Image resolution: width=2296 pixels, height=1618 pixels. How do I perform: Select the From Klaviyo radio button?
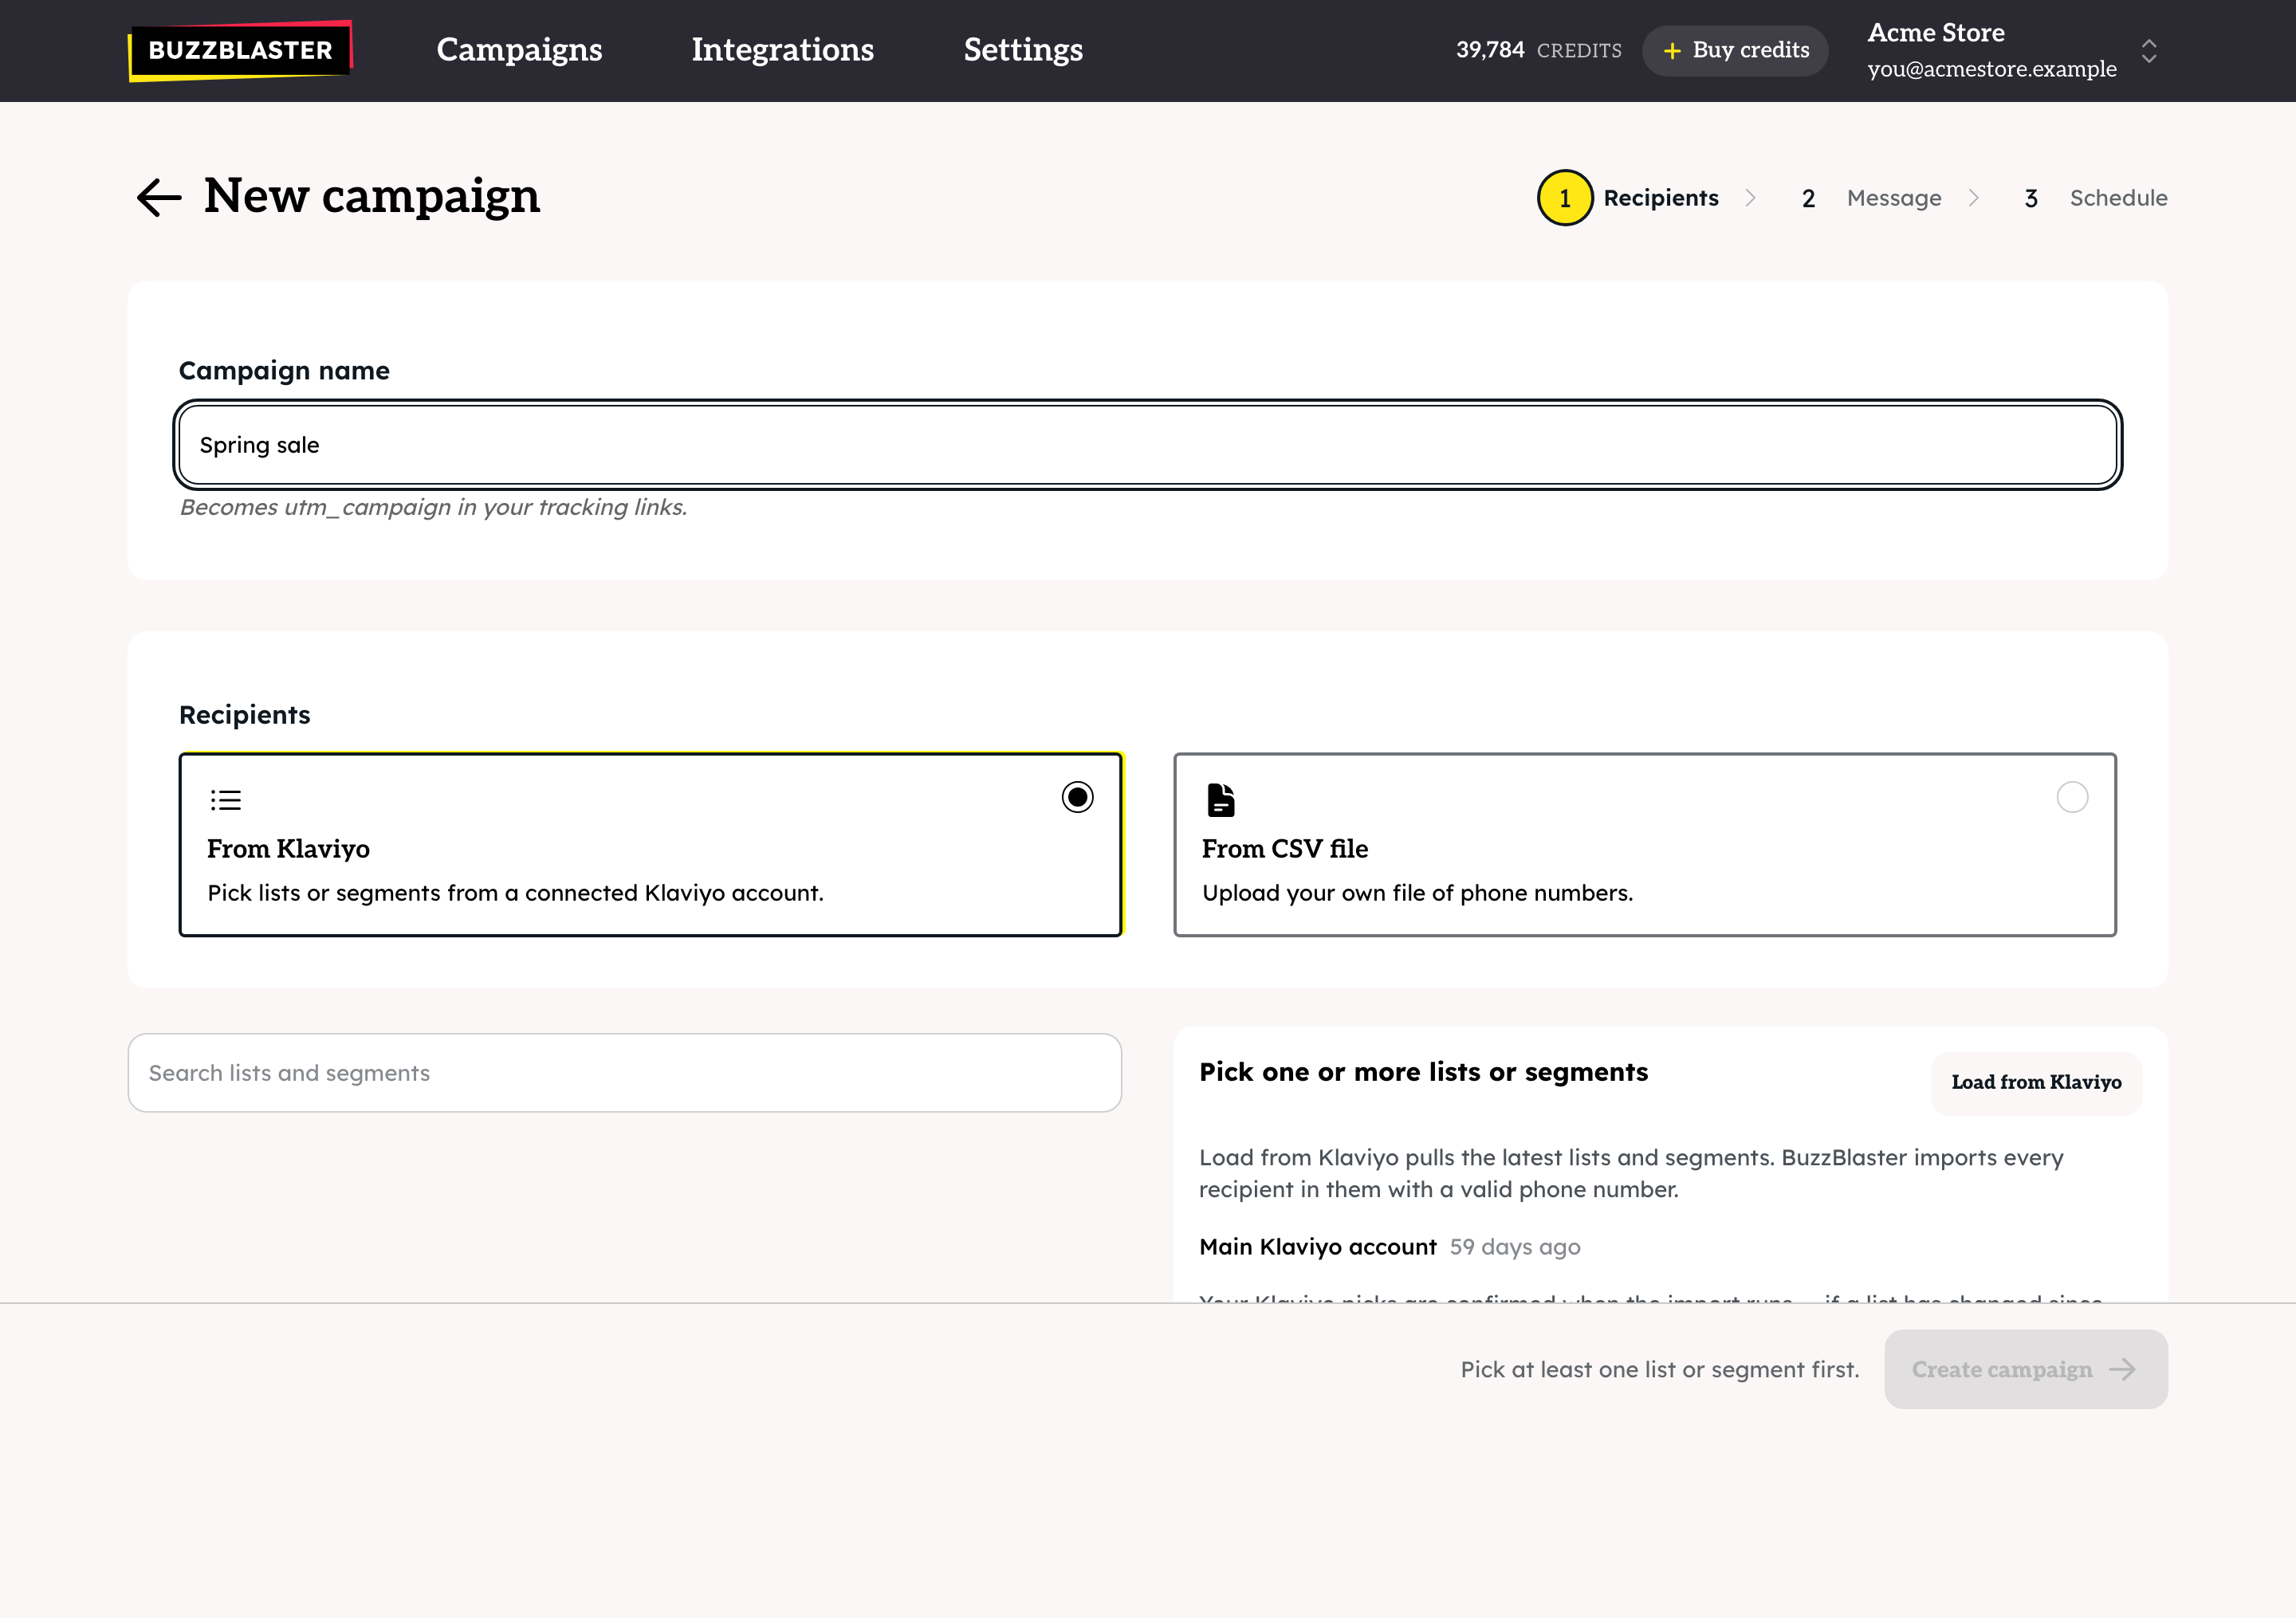(x=1077, y=797)
